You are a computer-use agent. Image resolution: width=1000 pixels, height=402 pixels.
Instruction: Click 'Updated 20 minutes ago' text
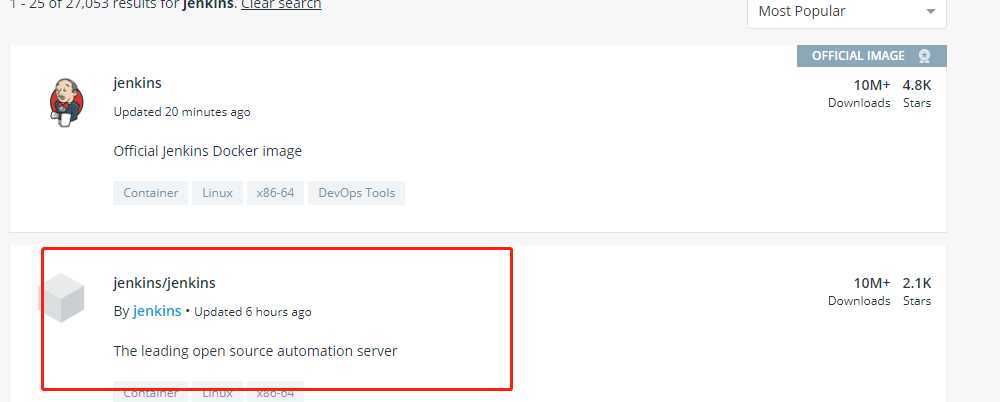point(182,112)
